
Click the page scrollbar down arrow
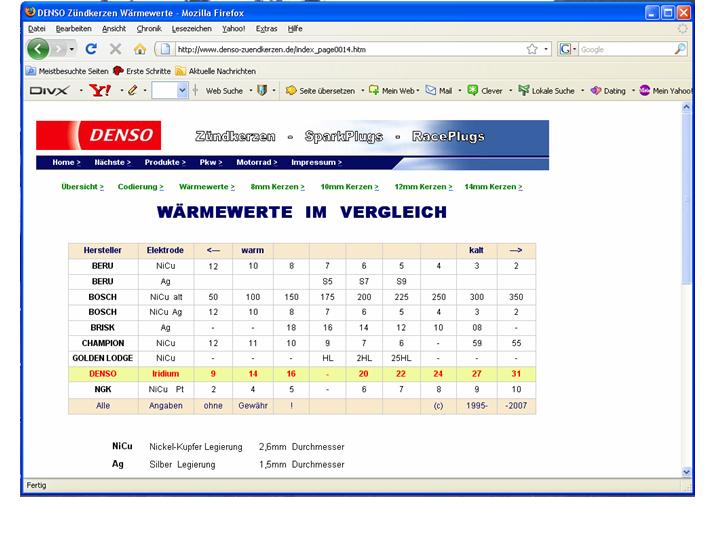(686, 472)
